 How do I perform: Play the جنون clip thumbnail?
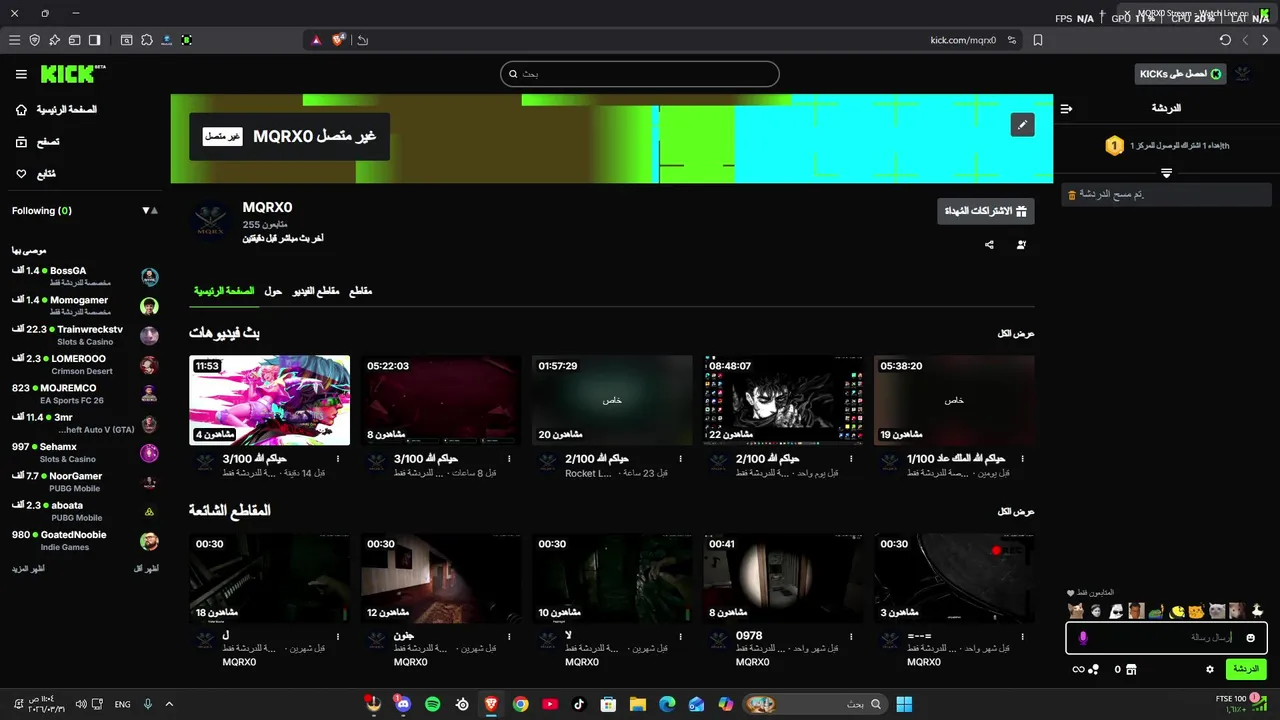(441, 578)
